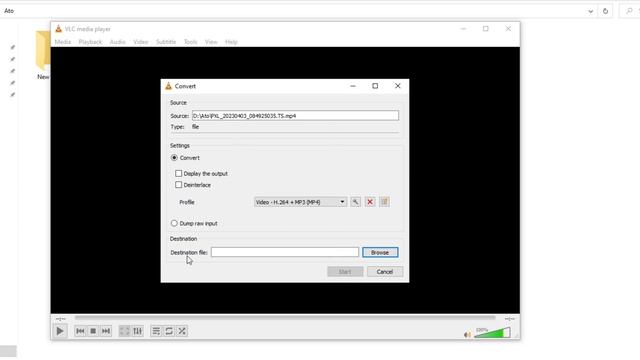Toggle VLC fullscreen mode icon
Screen dimensions: 640x360
tap(124, 331)
